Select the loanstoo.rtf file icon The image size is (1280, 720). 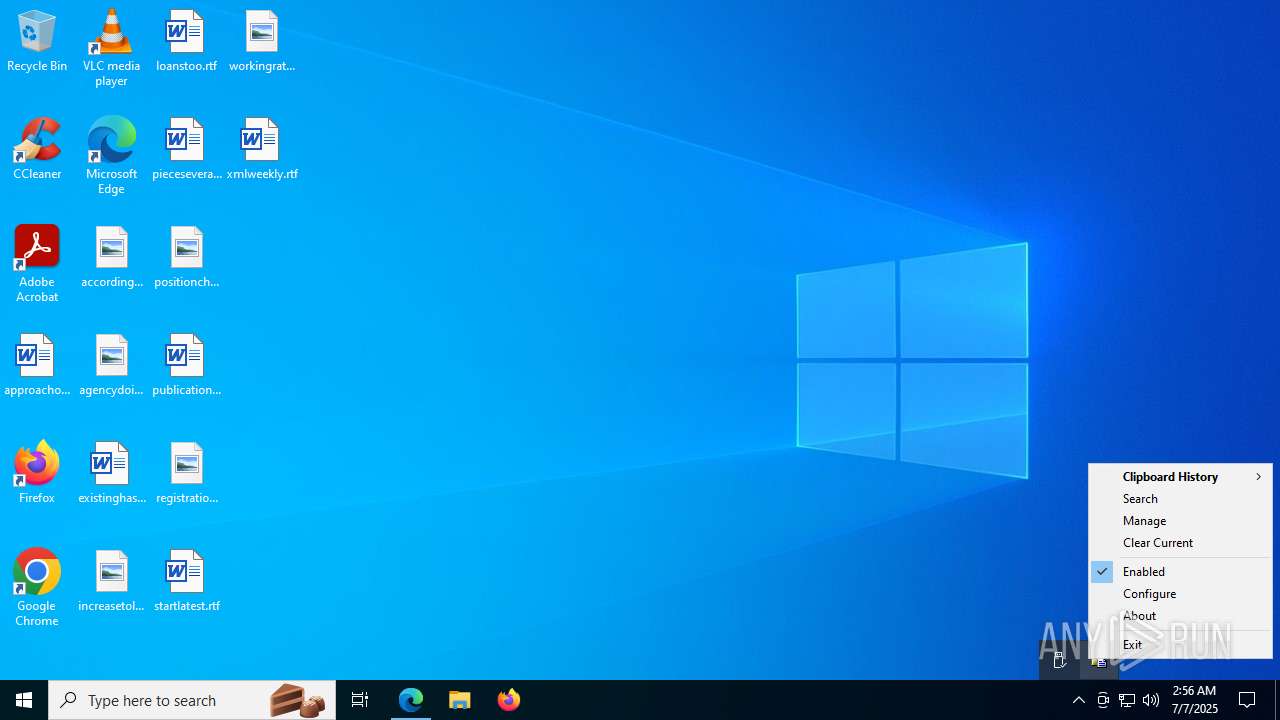pos(186,41)
